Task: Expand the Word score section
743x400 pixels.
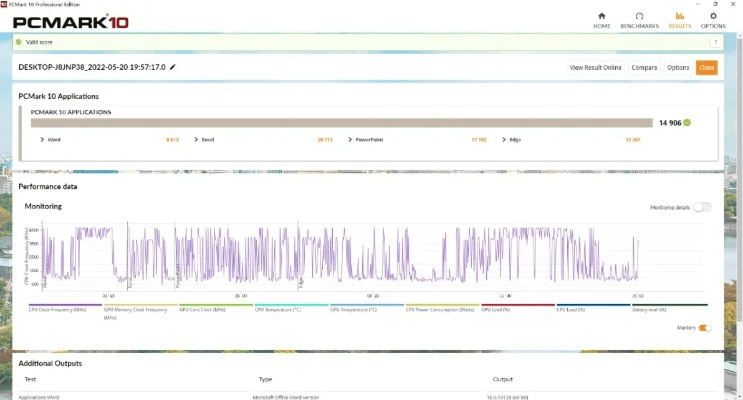Action: pyautogui.click(x=42, y=140)
